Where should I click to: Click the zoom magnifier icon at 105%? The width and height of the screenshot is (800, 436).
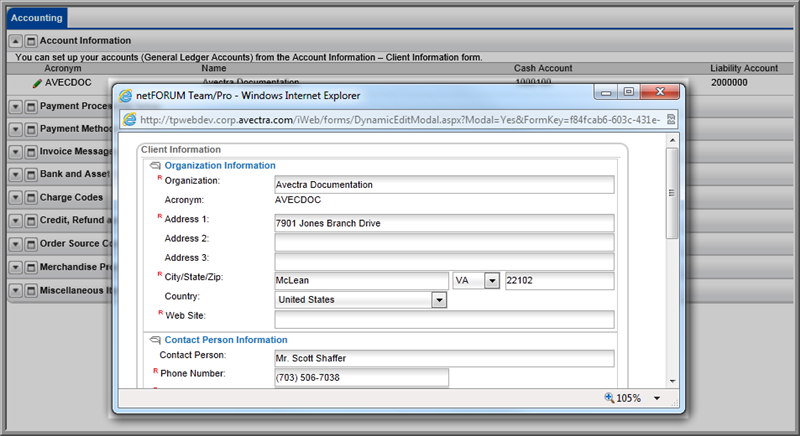coord(609,398)
